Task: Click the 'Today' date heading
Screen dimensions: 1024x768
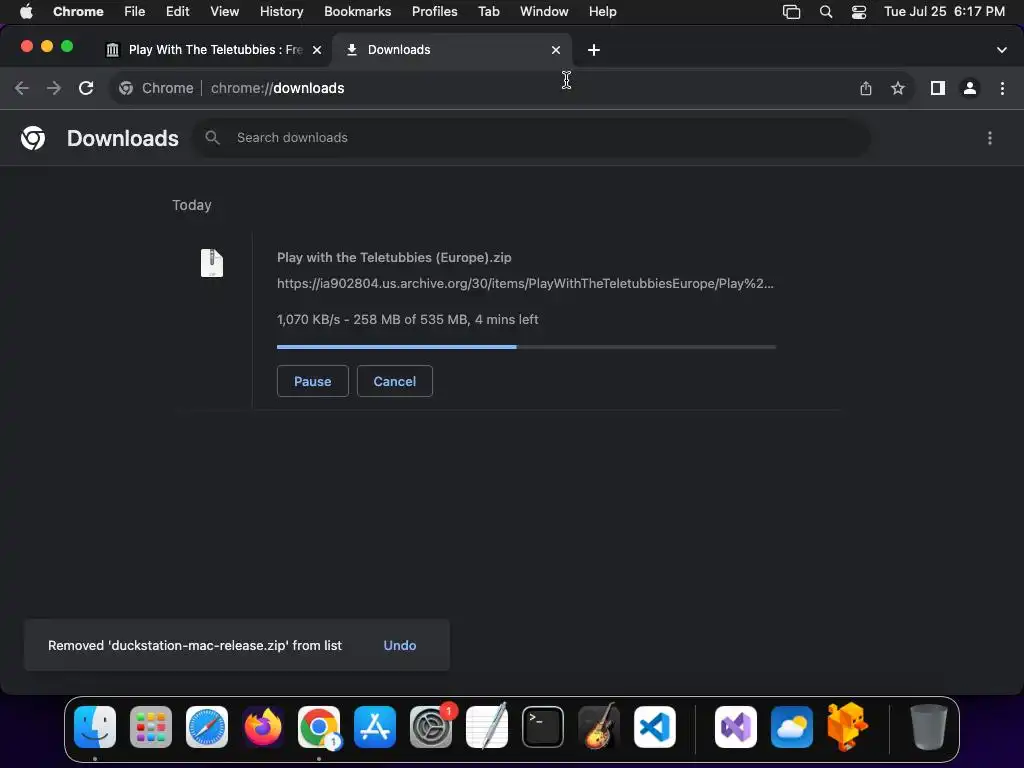Action: tap(191, 205)
